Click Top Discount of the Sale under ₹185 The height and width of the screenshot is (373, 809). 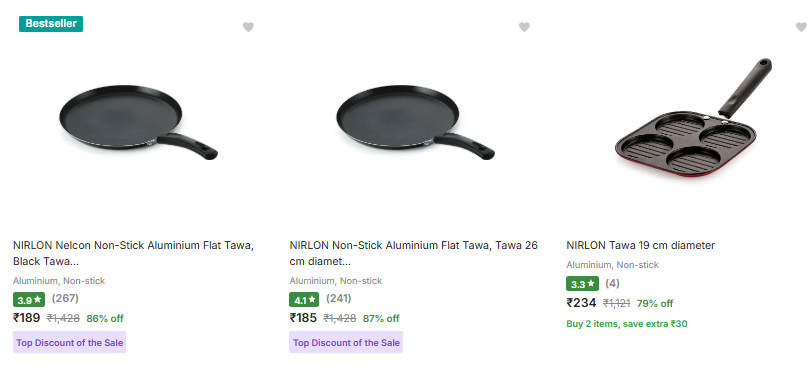(346, 343)
